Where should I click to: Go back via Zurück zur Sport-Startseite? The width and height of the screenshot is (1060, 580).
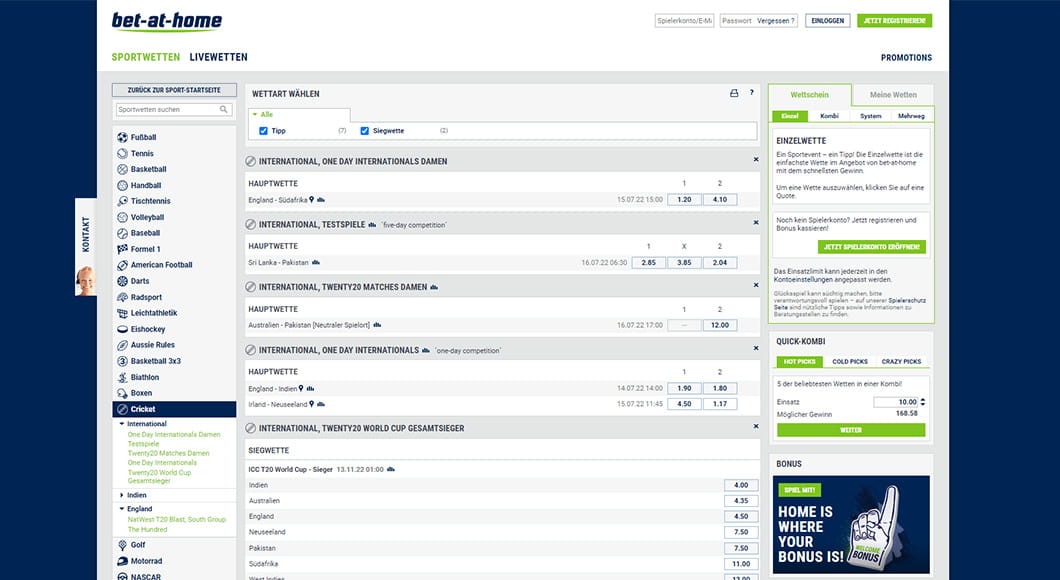click(174, 90)
